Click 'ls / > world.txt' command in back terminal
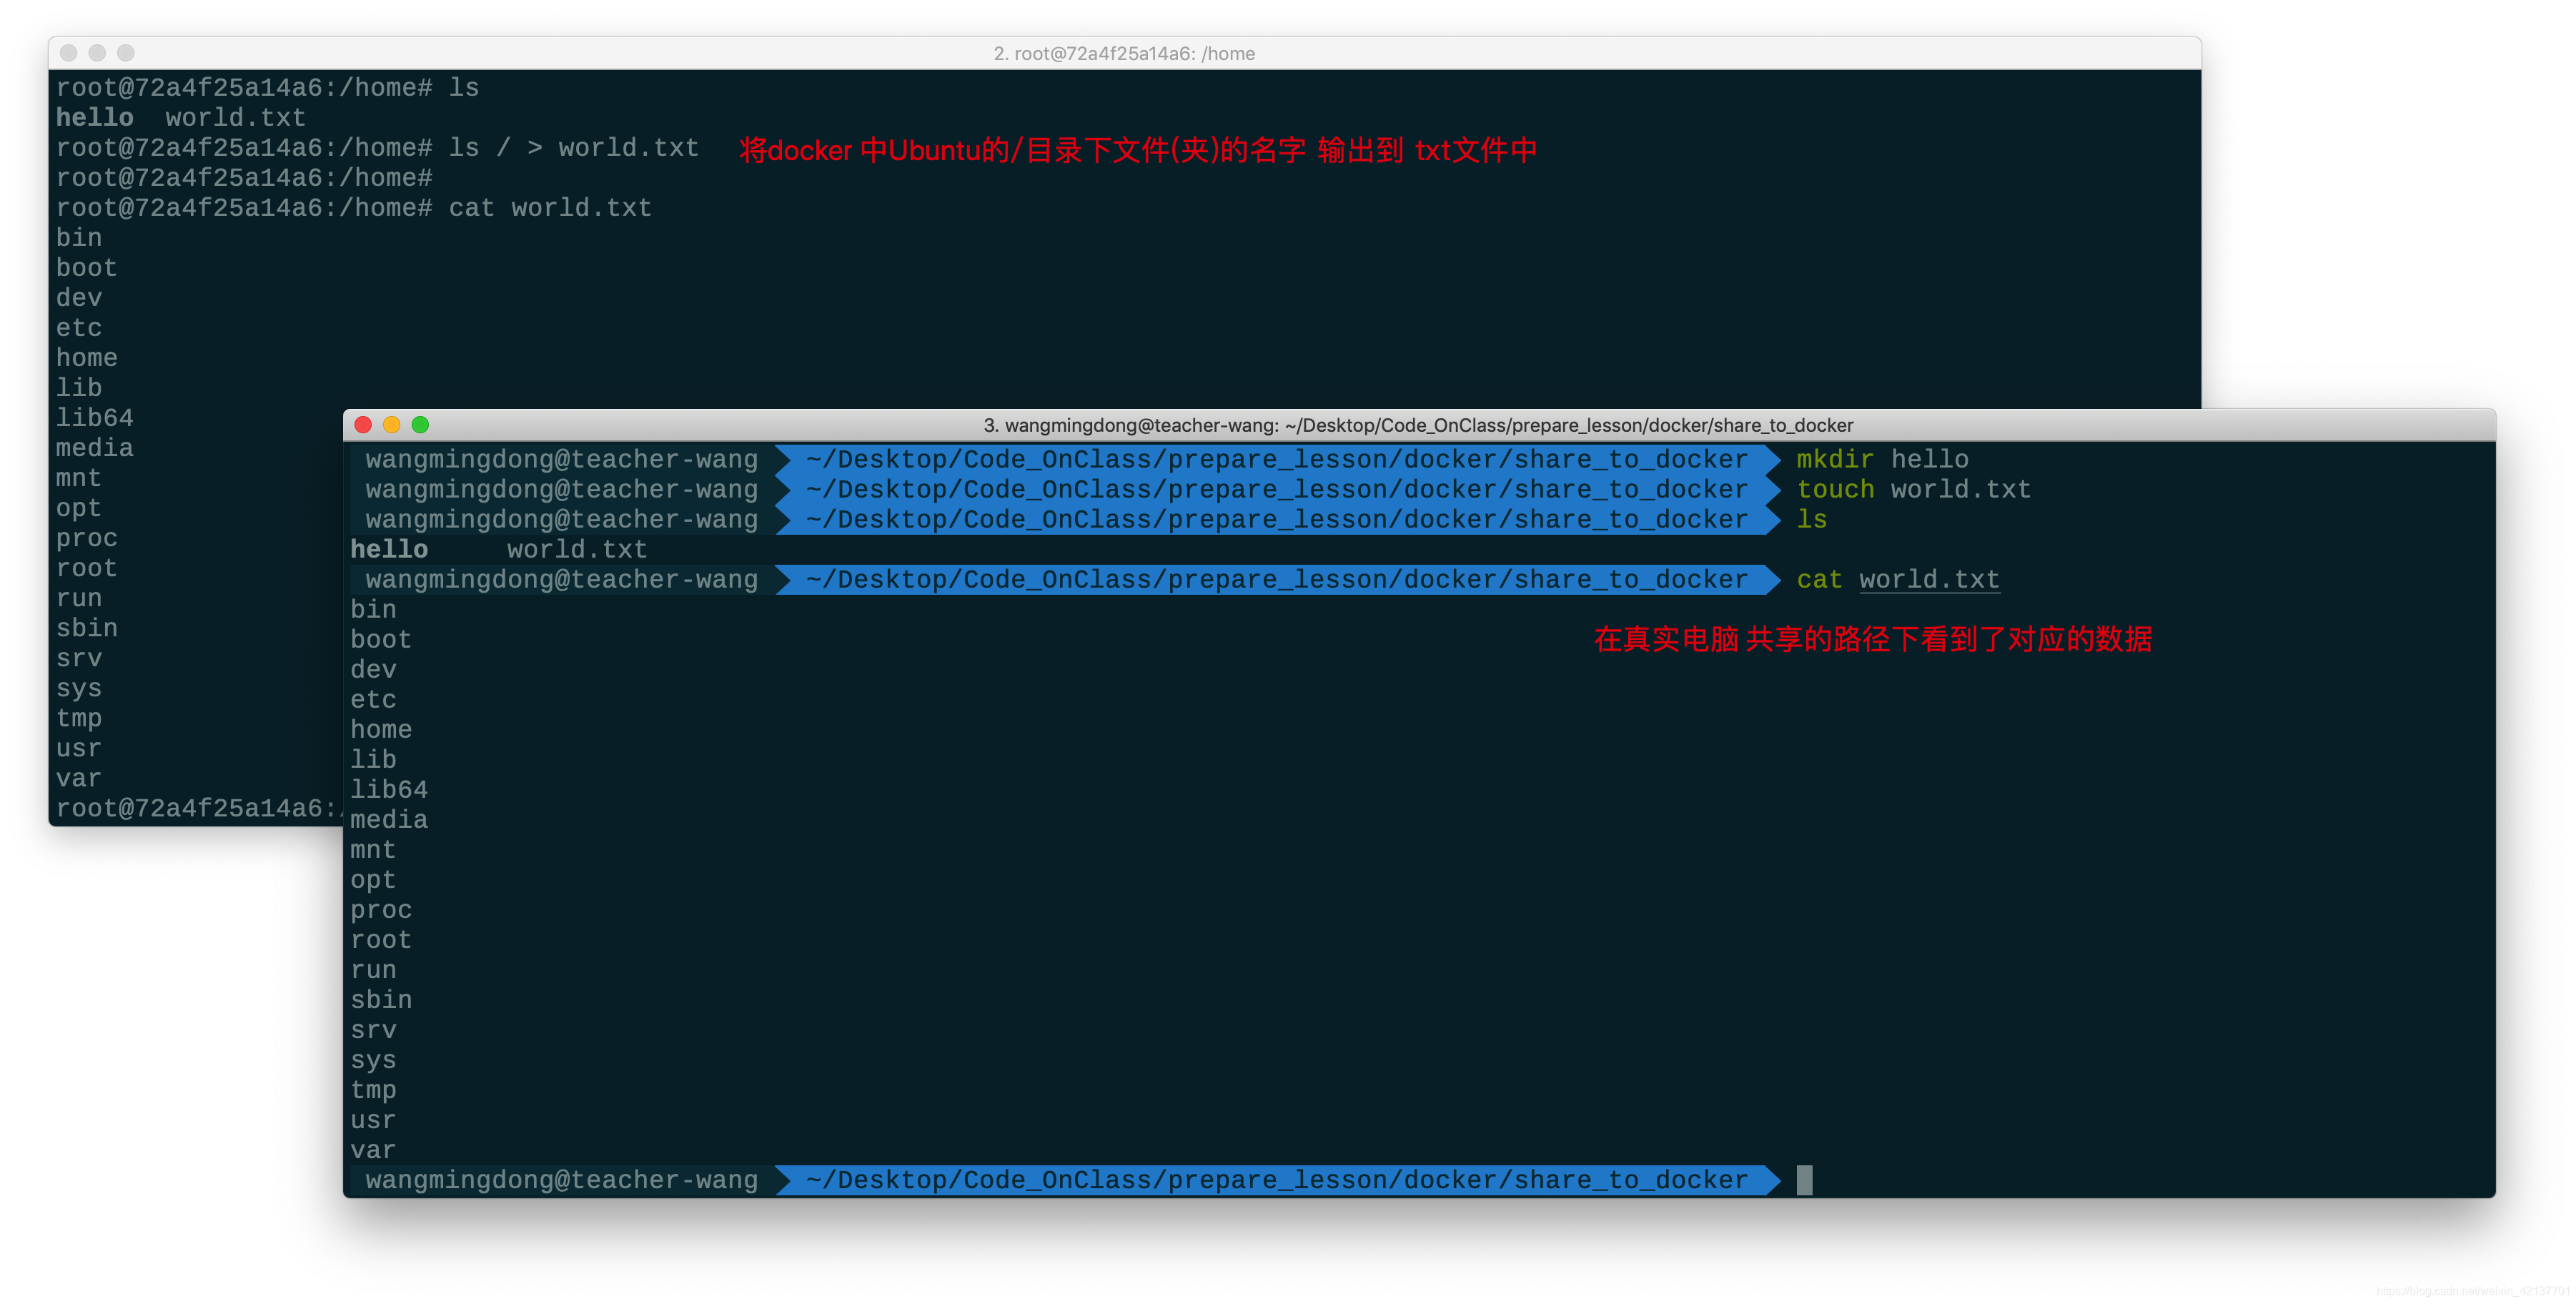2576x1304 pixels. click(x=573, y=148)
